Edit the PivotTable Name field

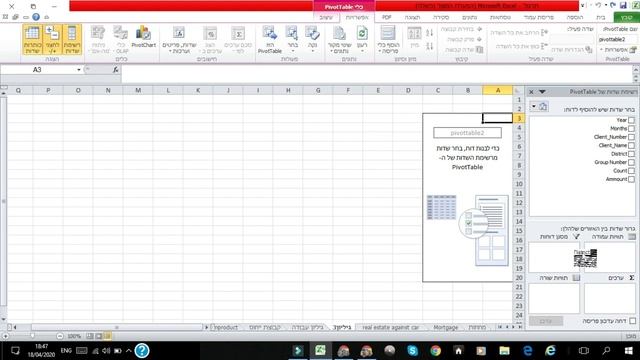point(617,39)
